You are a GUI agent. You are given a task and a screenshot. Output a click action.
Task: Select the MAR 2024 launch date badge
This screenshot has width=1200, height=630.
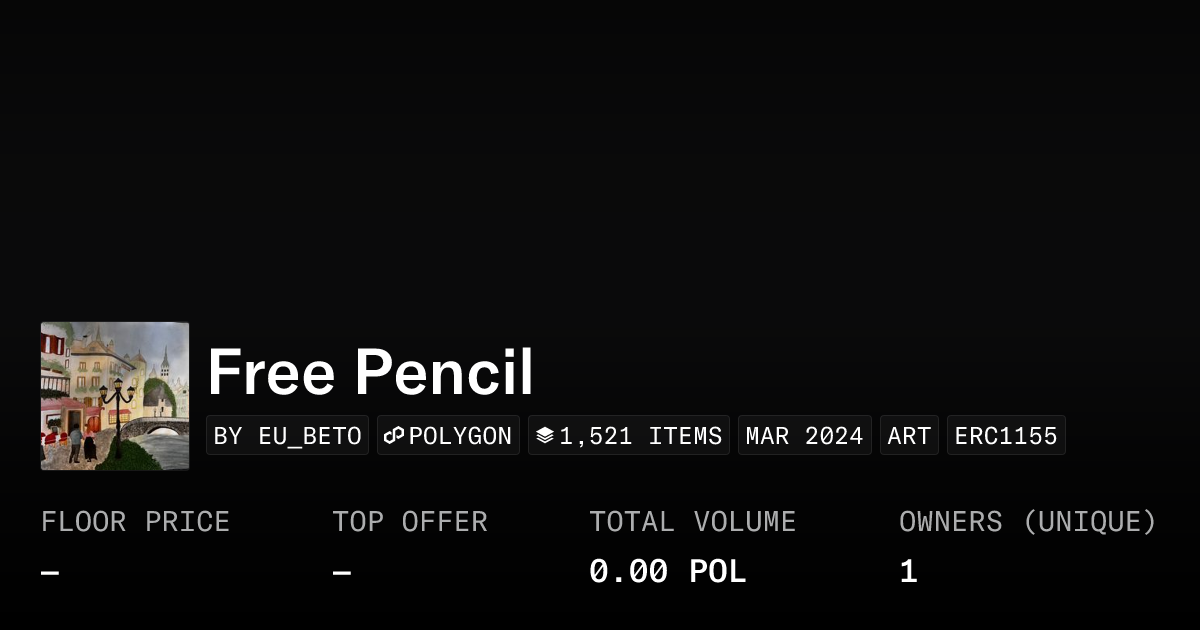coord(804,435)
